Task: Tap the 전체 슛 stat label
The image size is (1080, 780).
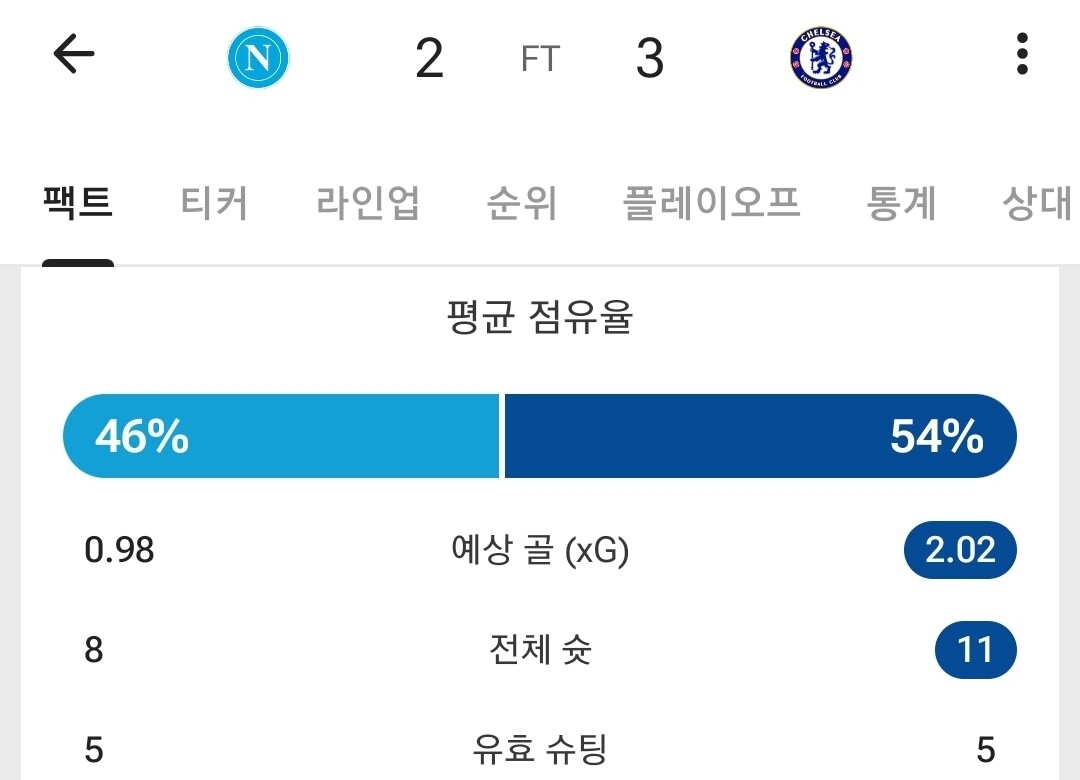Action: (540, 650)
